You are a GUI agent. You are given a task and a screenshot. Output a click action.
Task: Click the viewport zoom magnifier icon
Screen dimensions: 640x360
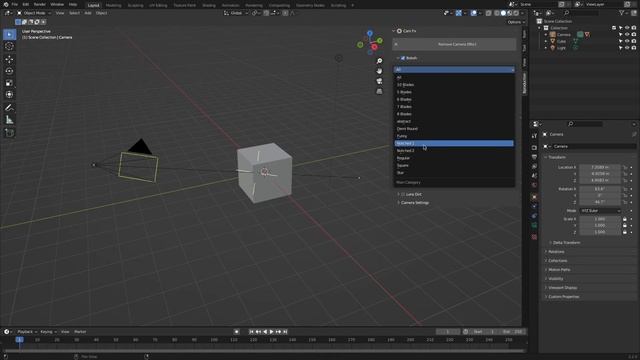379,61
